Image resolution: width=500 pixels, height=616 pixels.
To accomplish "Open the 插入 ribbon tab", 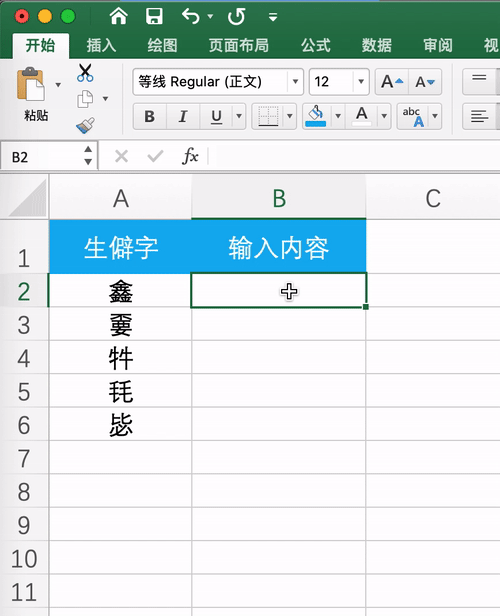I will (101, 46).
